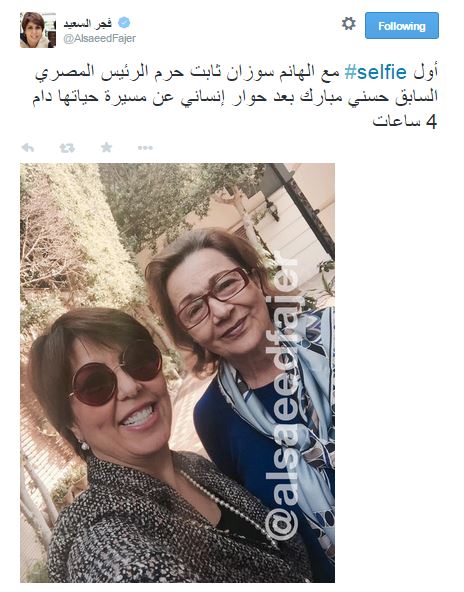Open the #selfie hashtag link

click(x=376, y=72)
